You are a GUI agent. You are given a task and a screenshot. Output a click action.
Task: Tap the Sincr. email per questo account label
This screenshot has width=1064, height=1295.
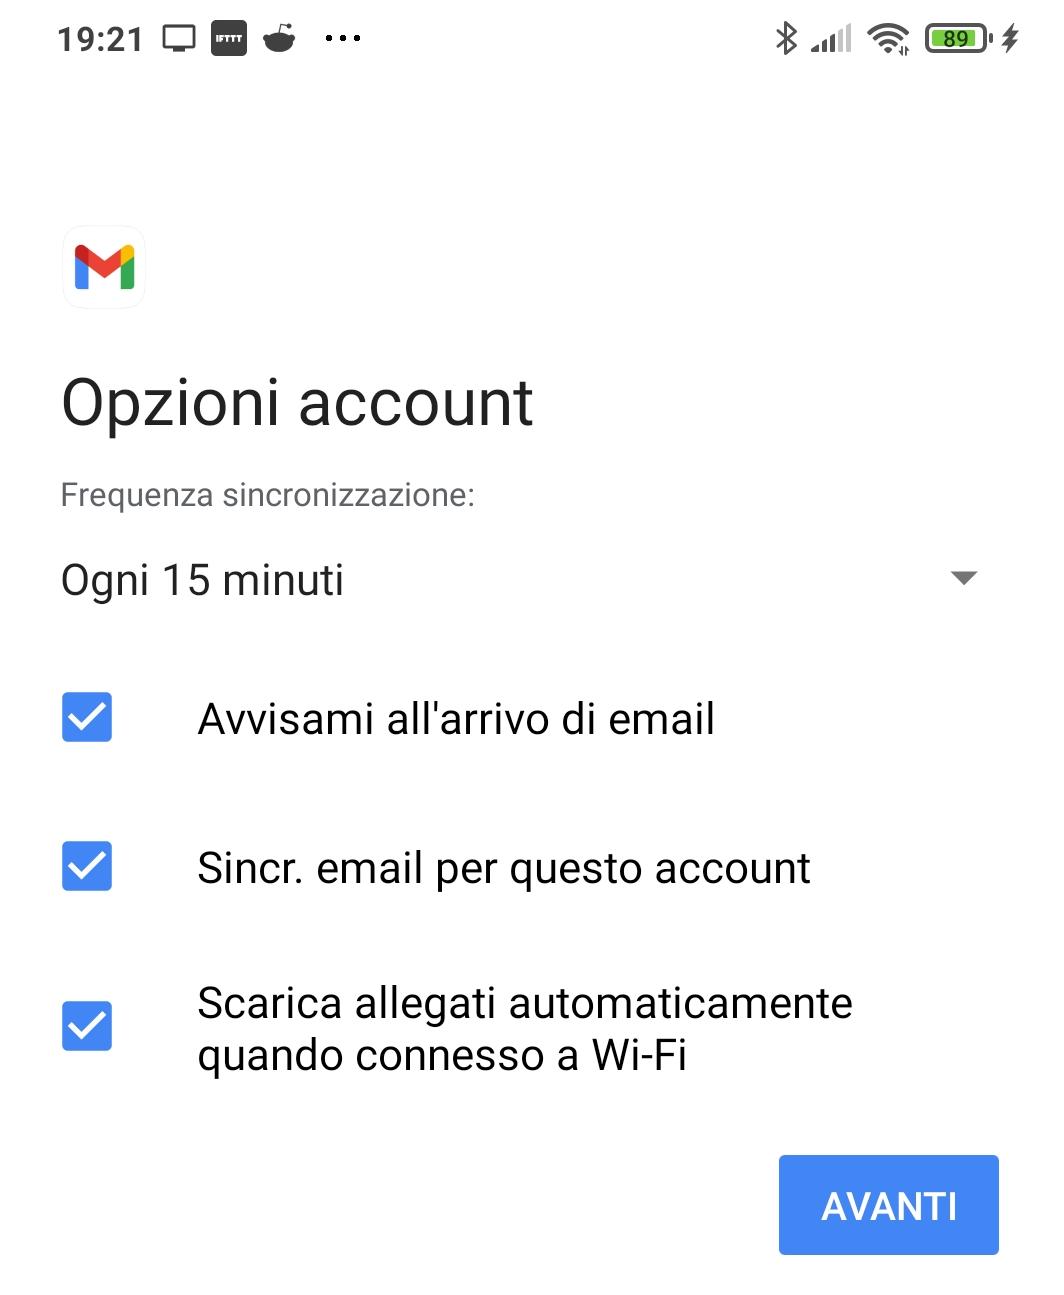pyautogui.click(x=504, y=867)
